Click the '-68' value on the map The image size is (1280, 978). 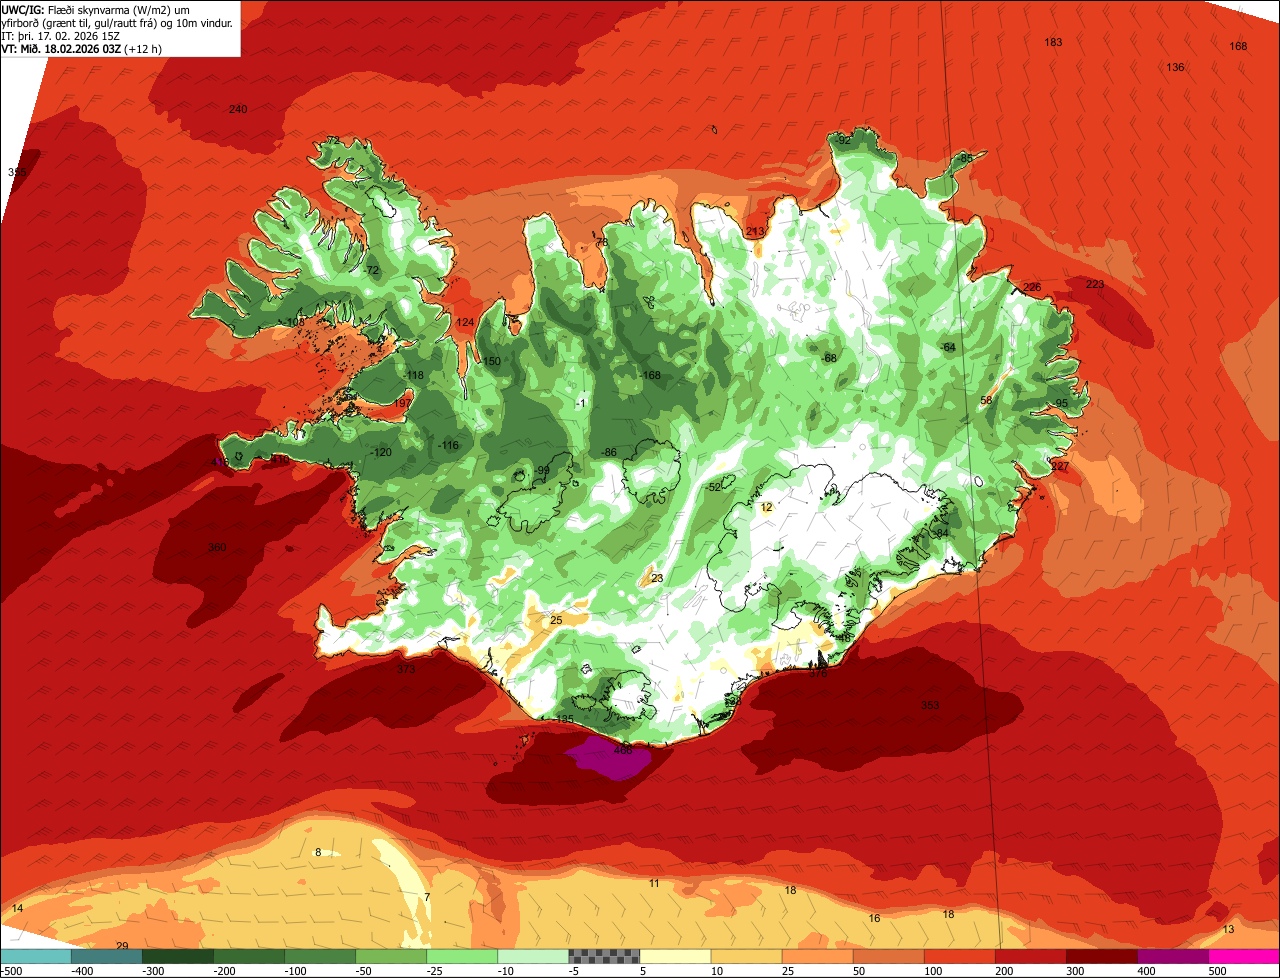[x=828, y=358]
